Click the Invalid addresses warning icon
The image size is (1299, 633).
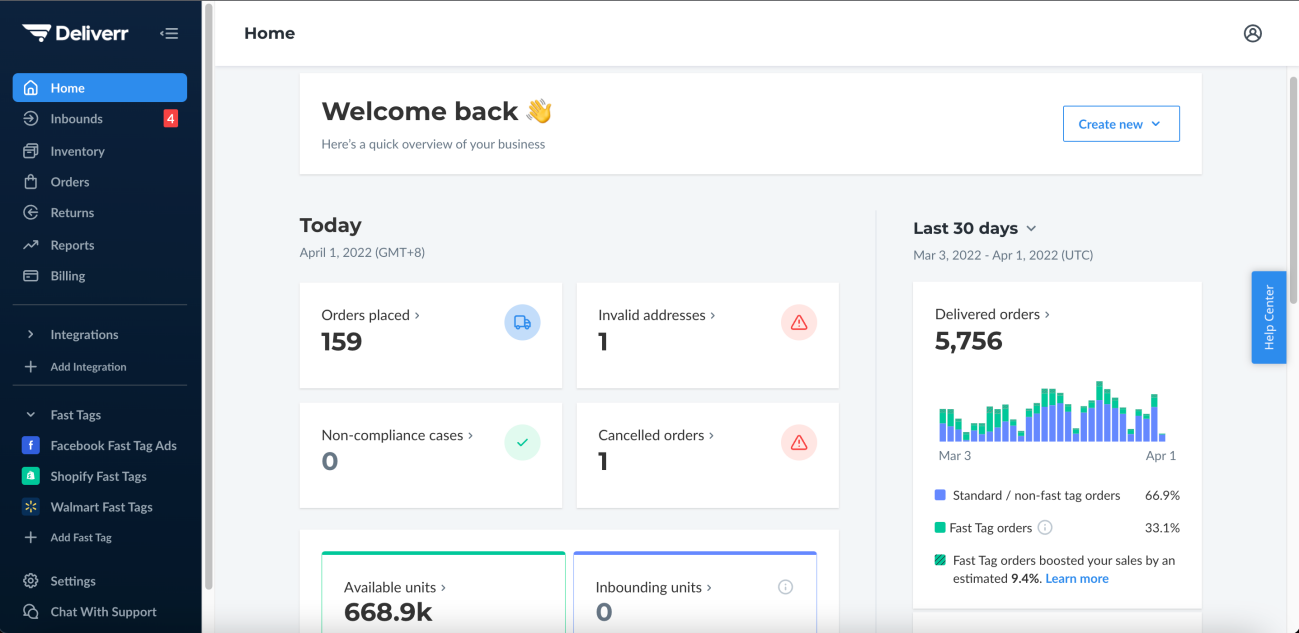click(798, 322)
